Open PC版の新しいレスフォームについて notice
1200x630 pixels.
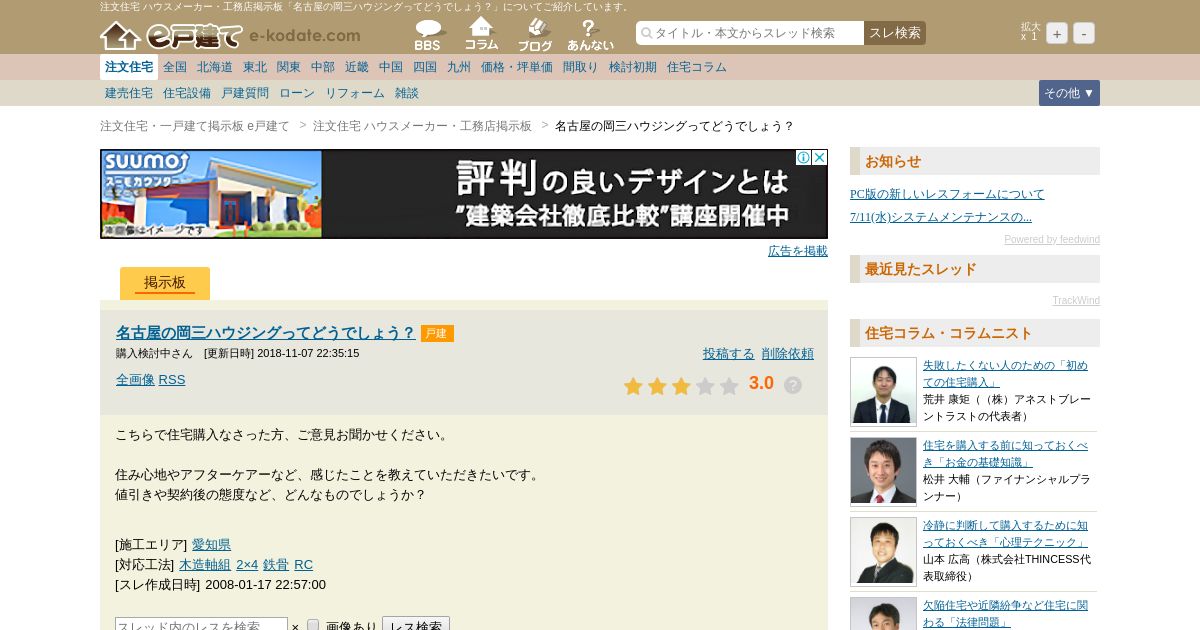click(x=947, y=194)
